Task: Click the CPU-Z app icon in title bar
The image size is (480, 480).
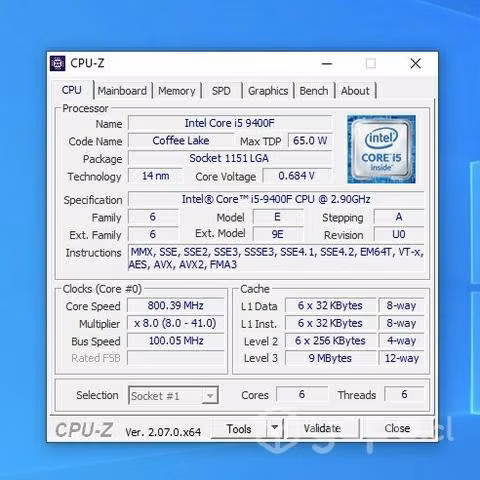Action: point(57,63)
